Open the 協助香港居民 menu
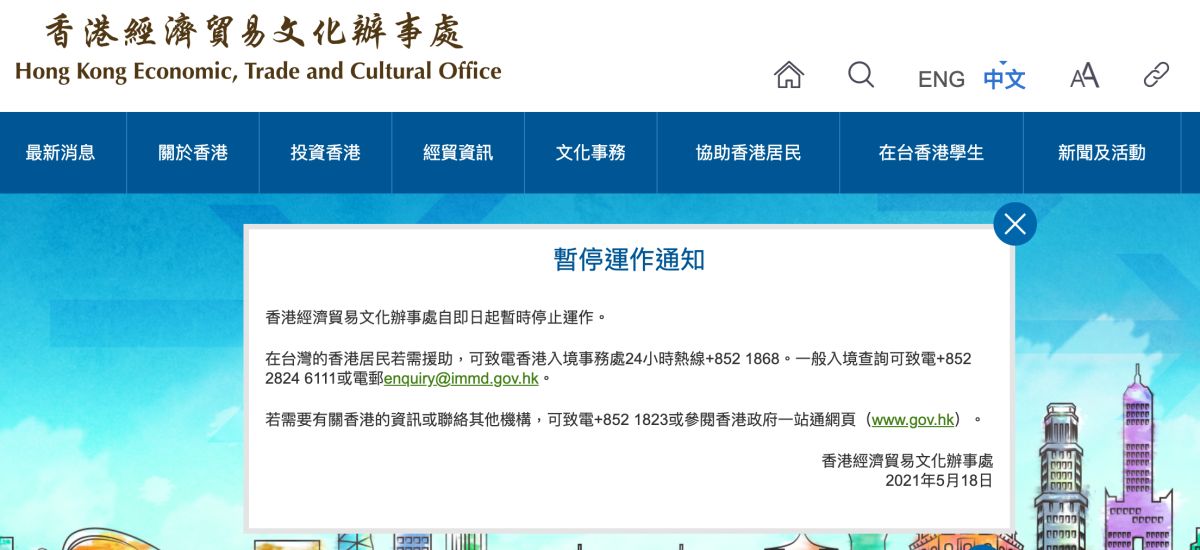This screenshot has width=1200, height=550. coord(748,153)
